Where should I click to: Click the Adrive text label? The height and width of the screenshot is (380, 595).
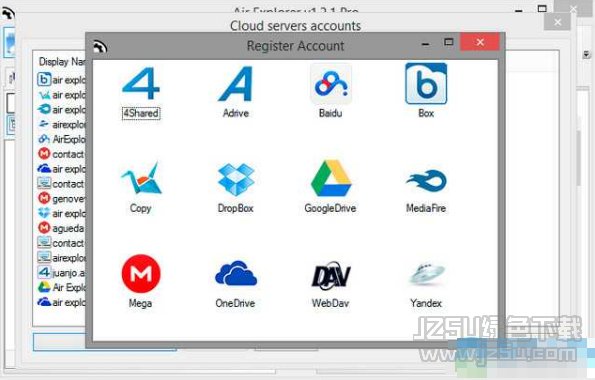236,113
